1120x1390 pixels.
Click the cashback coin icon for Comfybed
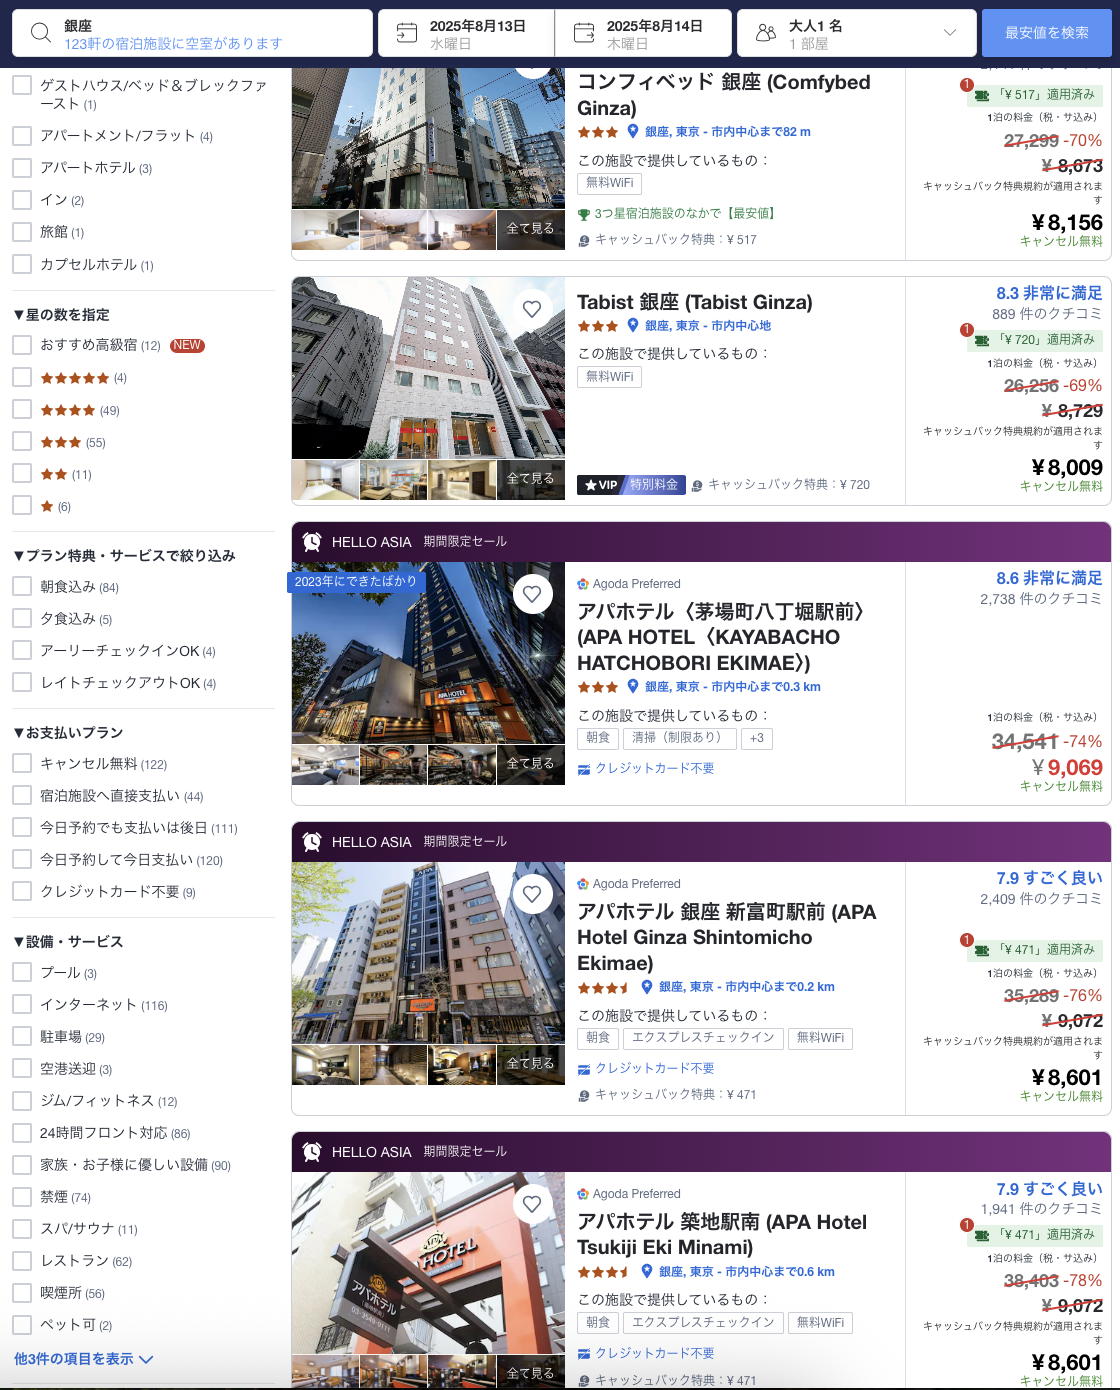584,241
